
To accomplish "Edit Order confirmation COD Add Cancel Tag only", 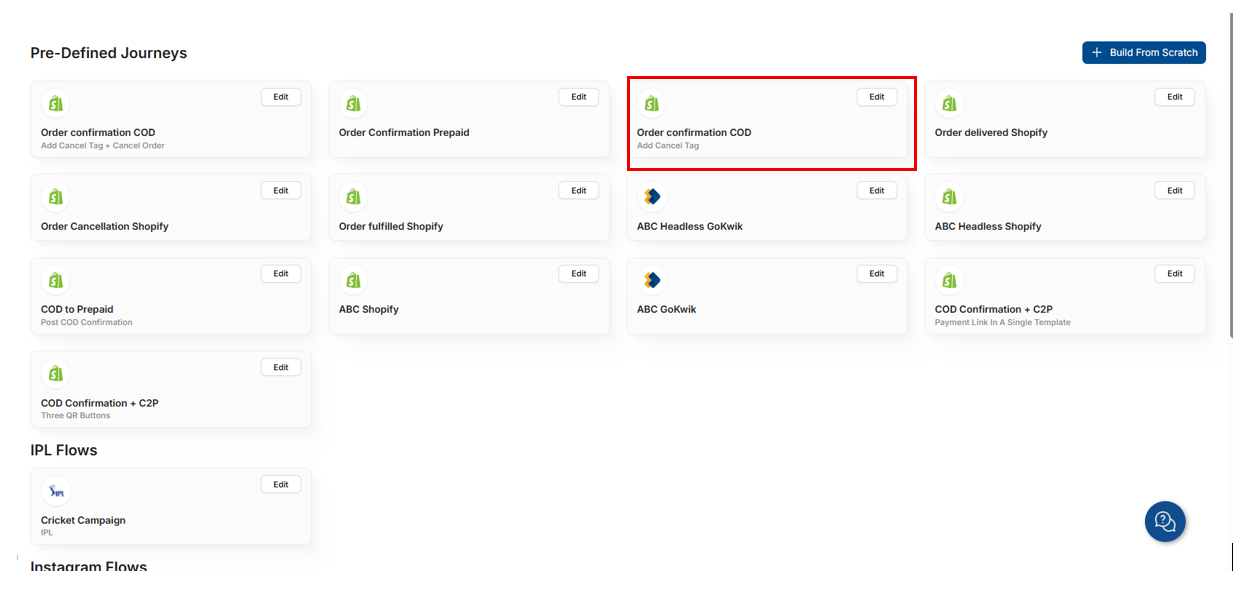I will click(x=877, y=97).
